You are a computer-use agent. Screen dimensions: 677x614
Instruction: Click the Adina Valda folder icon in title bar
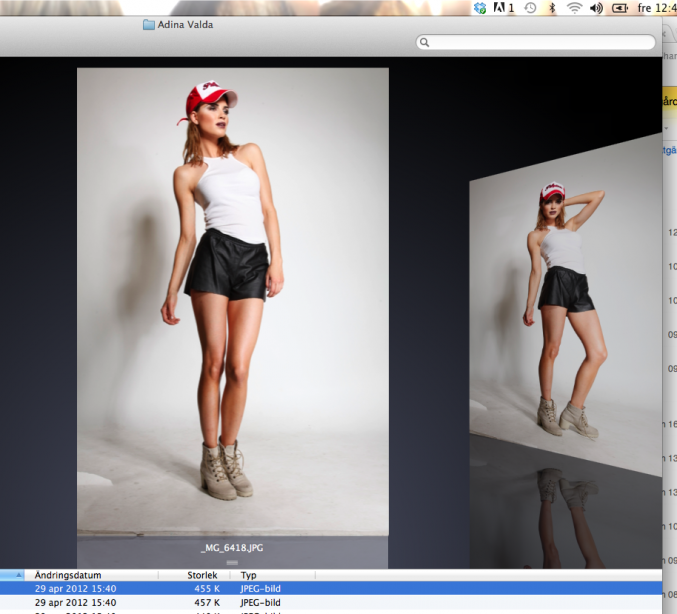pyautogui.click(x=149, y=25)
